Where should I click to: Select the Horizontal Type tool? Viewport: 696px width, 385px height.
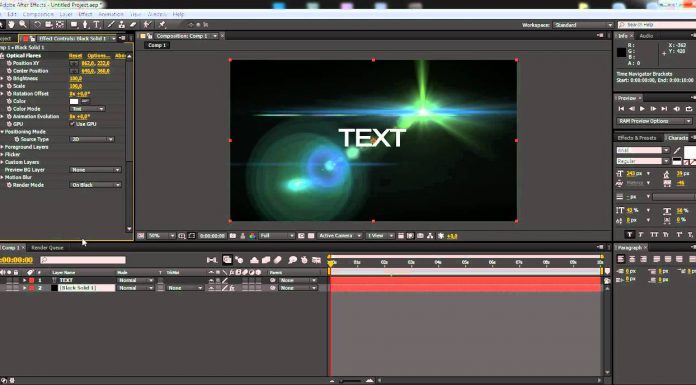[x=96, y=24]
